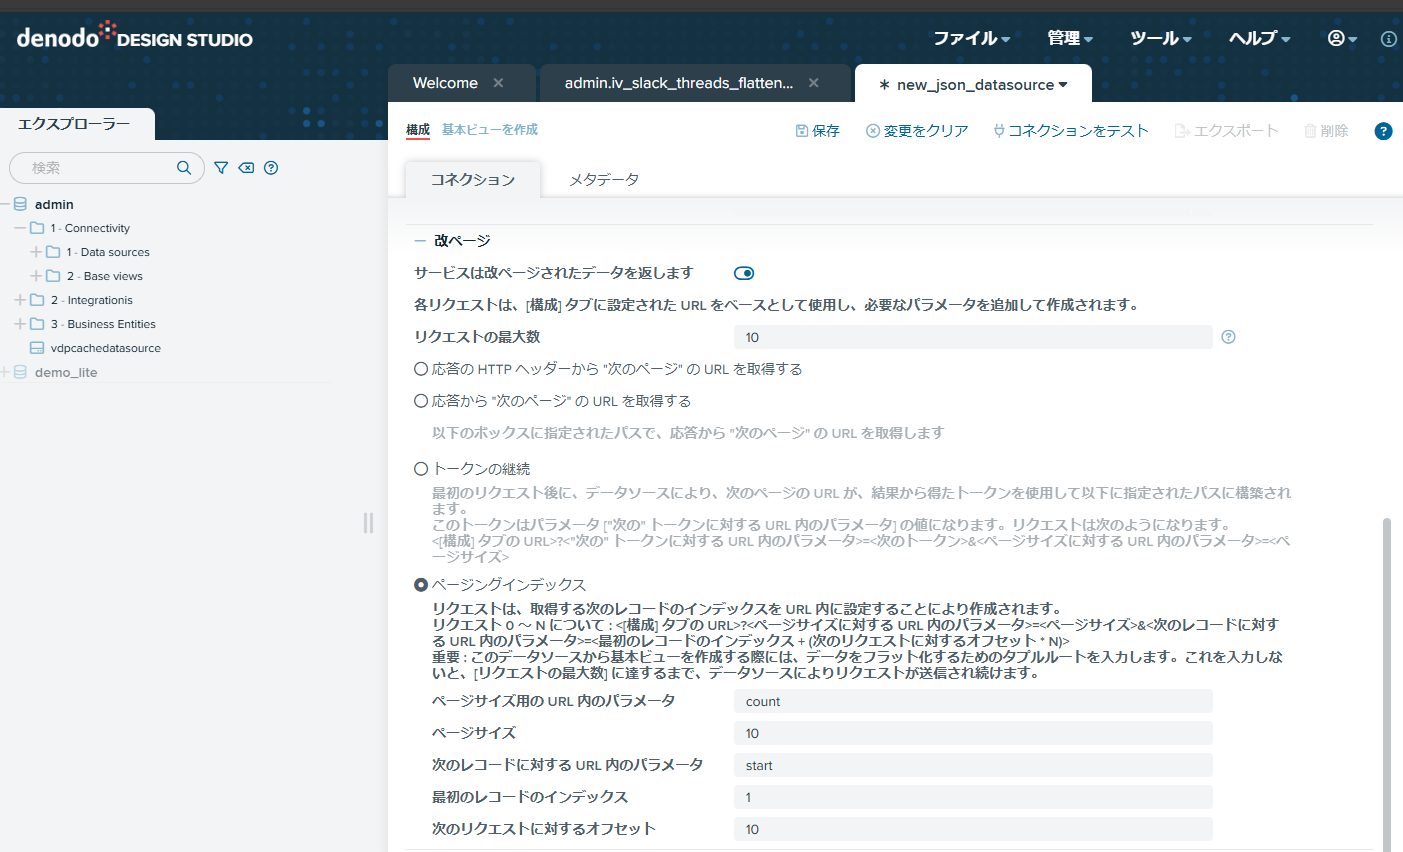
Task: Discard edits using 変更をクリア
Action: point(916,130)
